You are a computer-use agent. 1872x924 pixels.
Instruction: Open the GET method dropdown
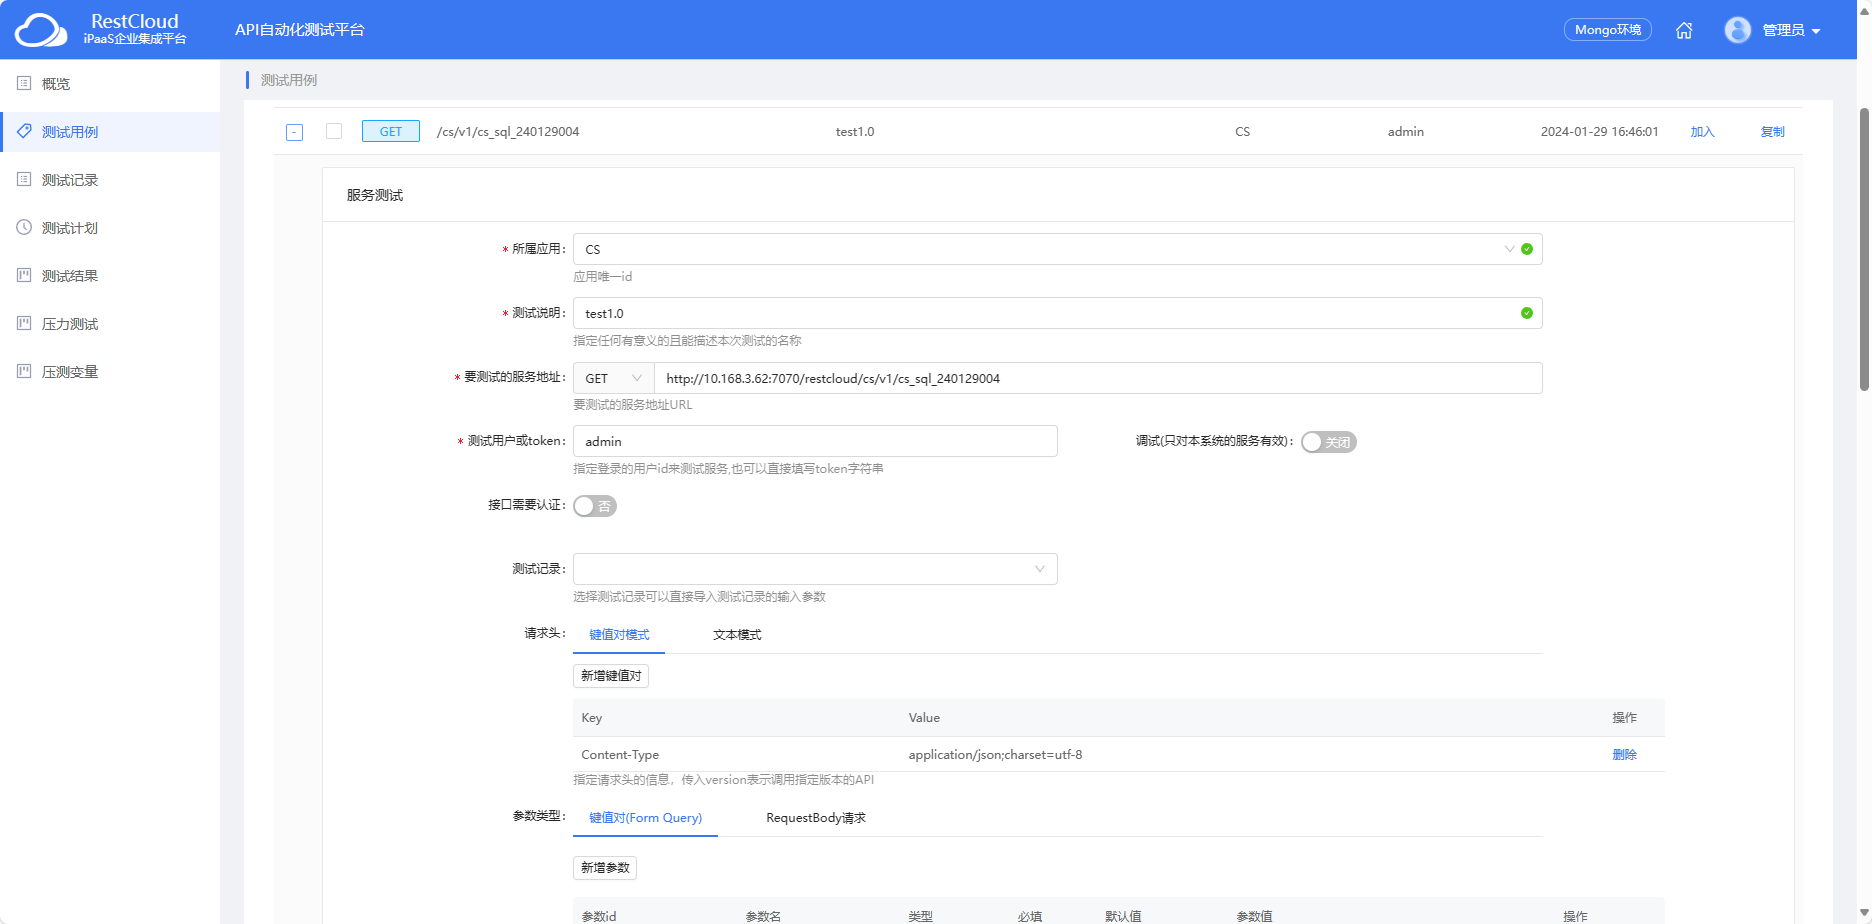coord(612,378)
